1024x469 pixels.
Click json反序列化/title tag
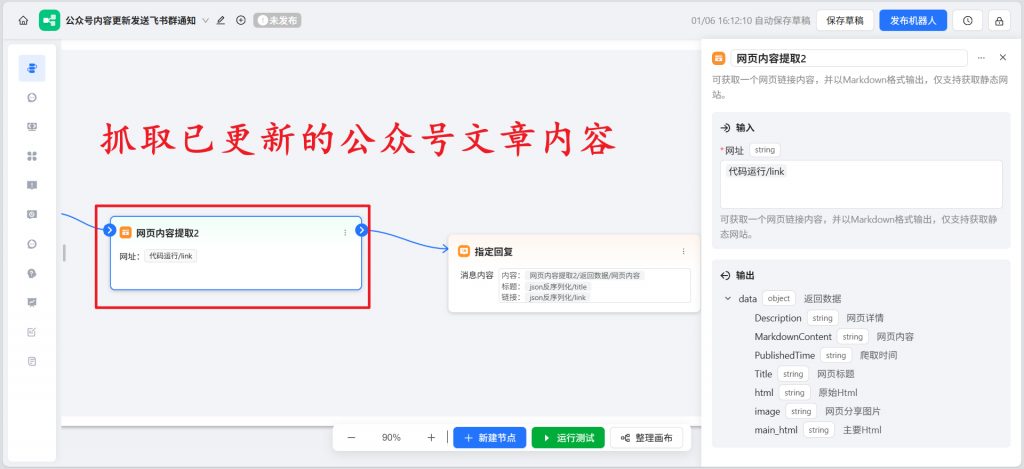[558, 287]
